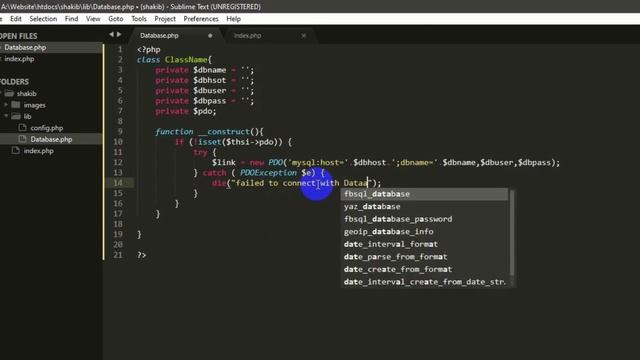Click the autocomplete list scrollbar
Image resolution: width=640 pixels, height=360 pixels.
pos(512,233)
